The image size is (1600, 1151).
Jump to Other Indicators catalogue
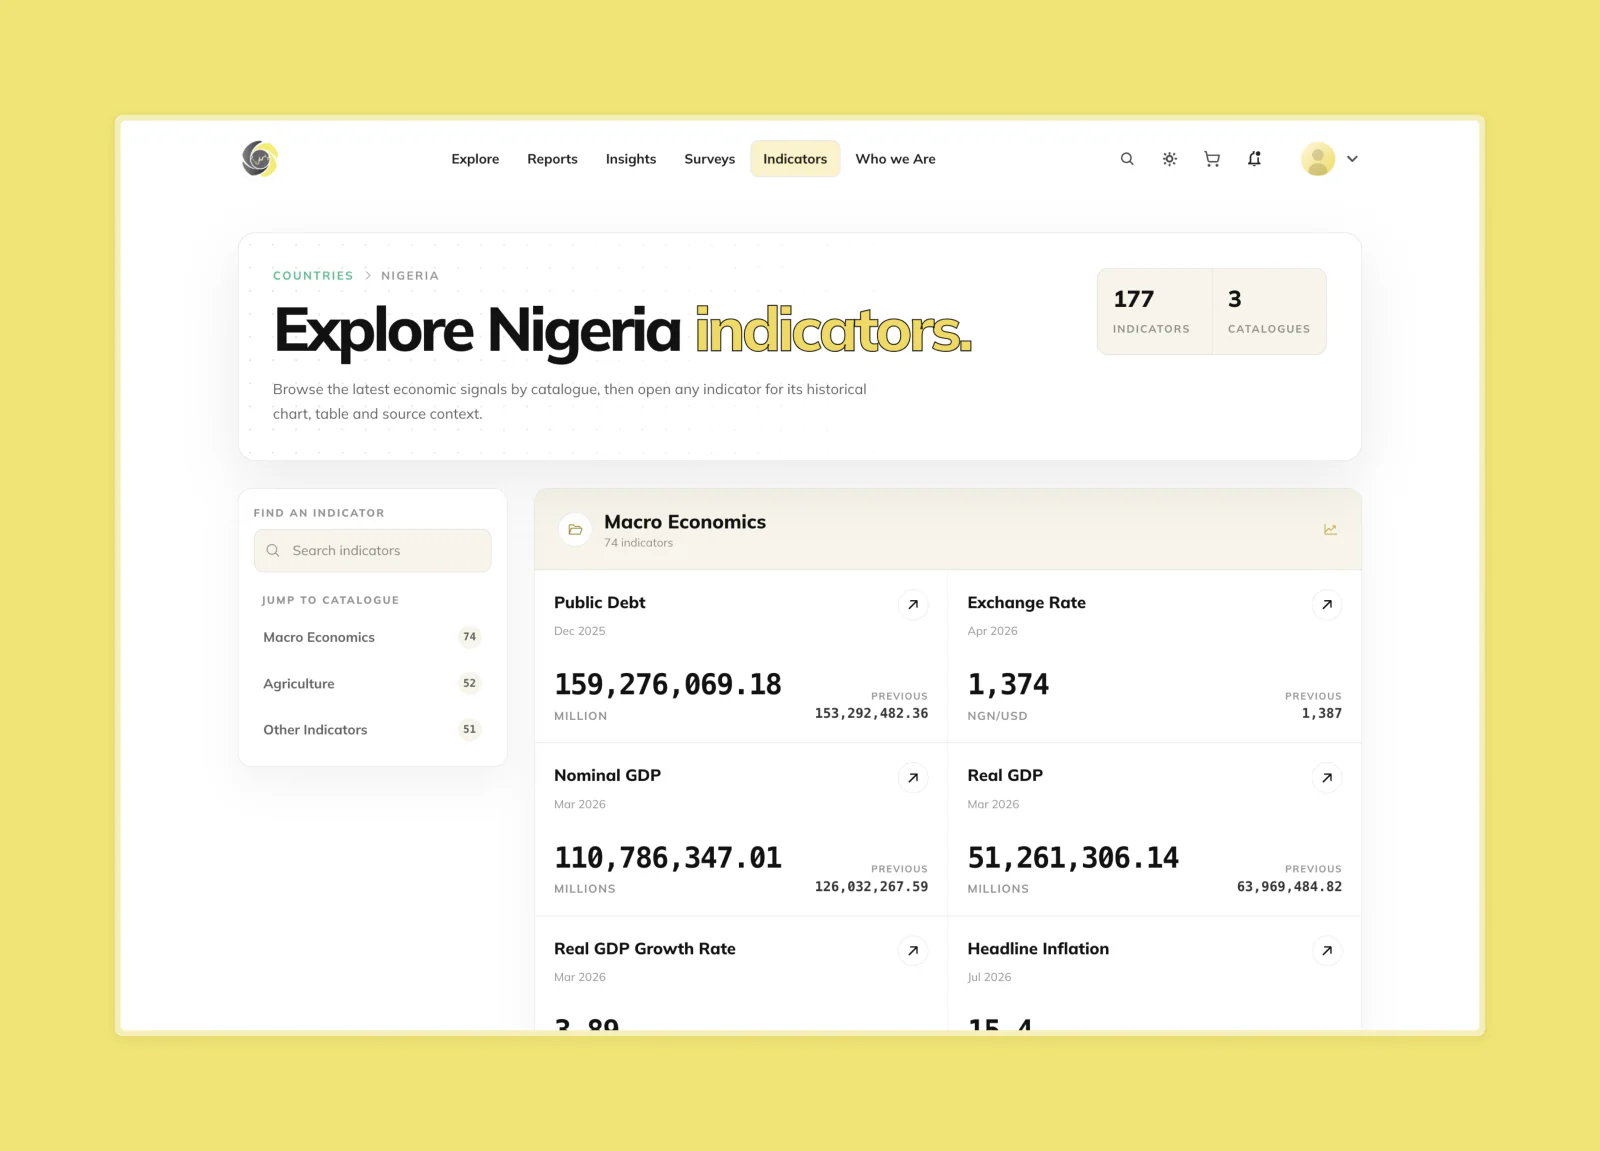[372, 730]
